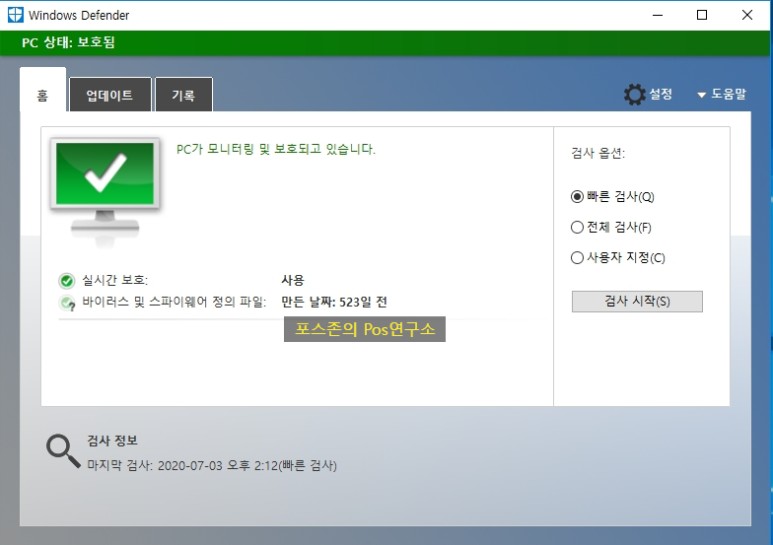Maximize the Windows Defender window
The image size is (773, 545).
pyautogui.click(x=702, y=15)
